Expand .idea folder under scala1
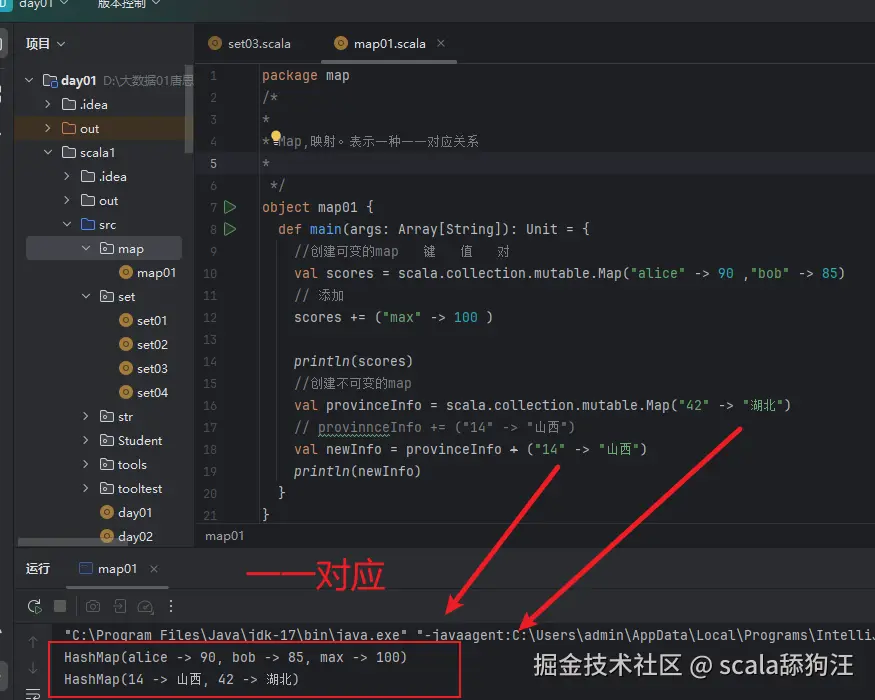Image resolution: width=875 pixels, height=700 pixels. [x=67, y=176]
